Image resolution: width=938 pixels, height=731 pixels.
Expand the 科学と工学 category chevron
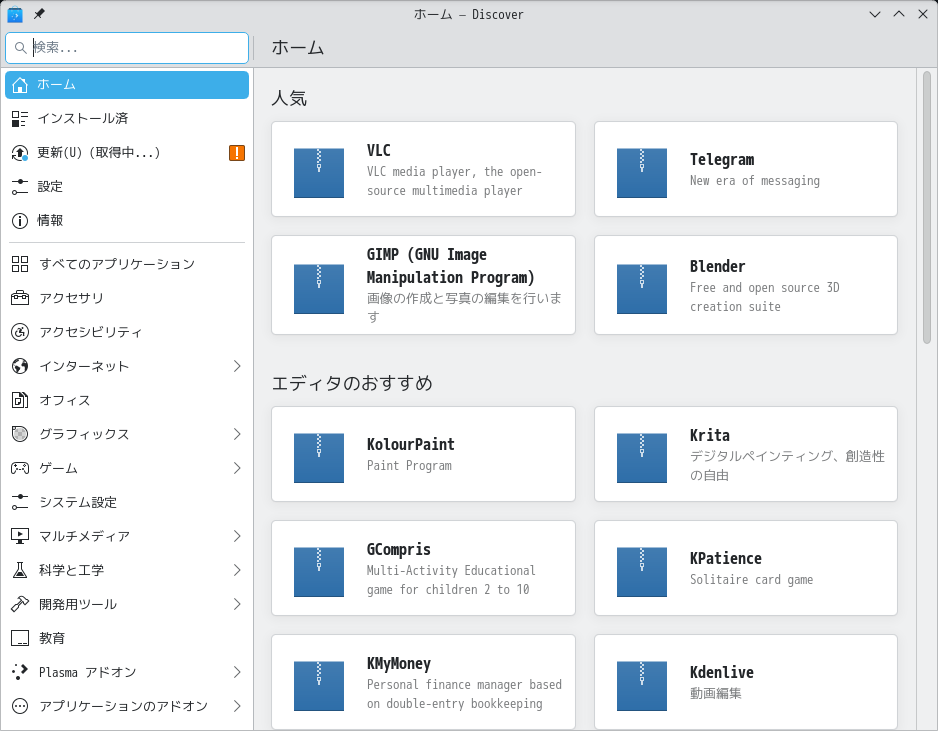[237, 570]
